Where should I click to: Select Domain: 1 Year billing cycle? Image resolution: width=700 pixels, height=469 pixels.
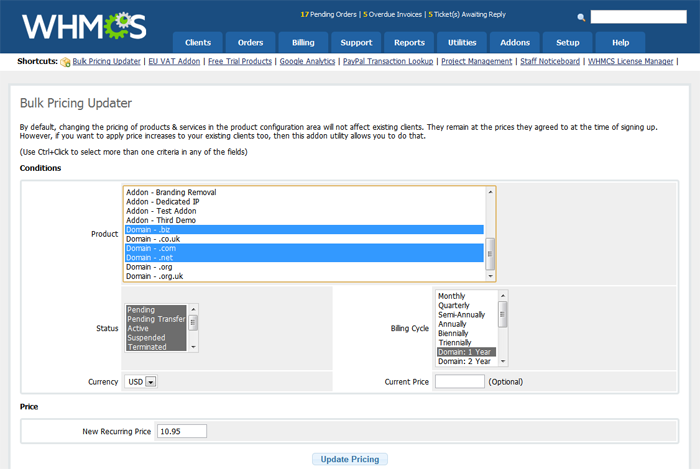tap(467, 352)
